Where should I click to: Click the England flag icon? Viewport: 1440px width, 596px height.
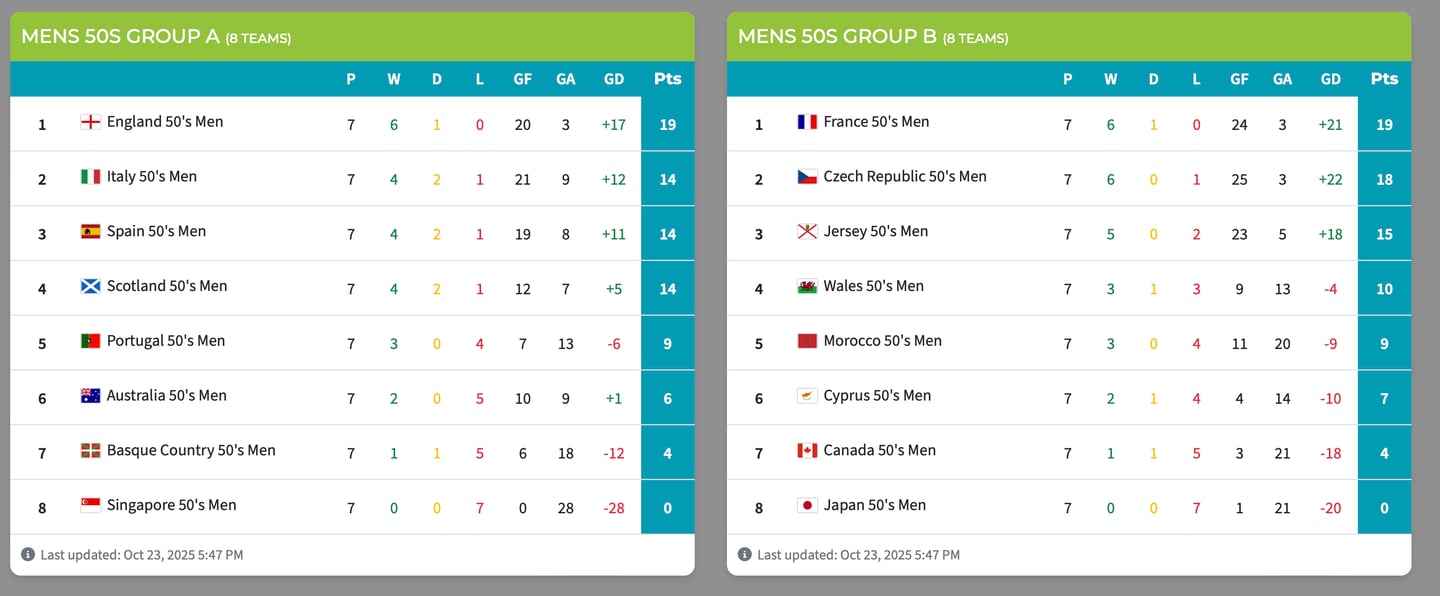tap(90, 122)
